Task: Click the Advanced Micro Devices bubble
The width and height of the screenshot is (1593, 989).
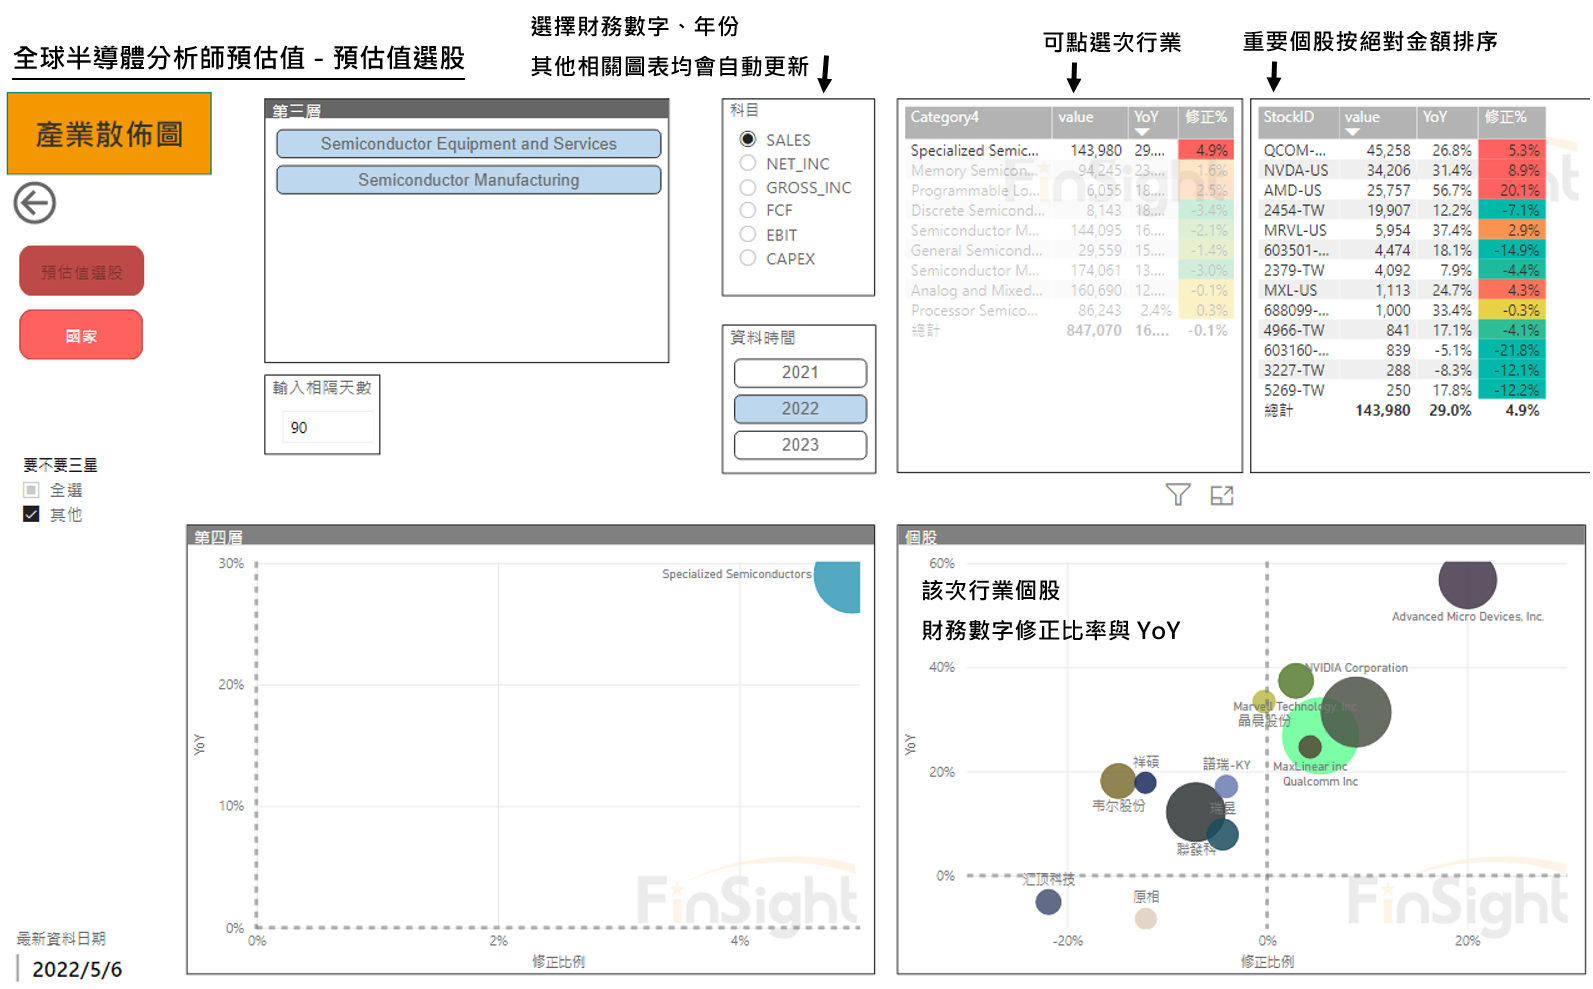Action: pyautogui.click(x=1466, y=581)
